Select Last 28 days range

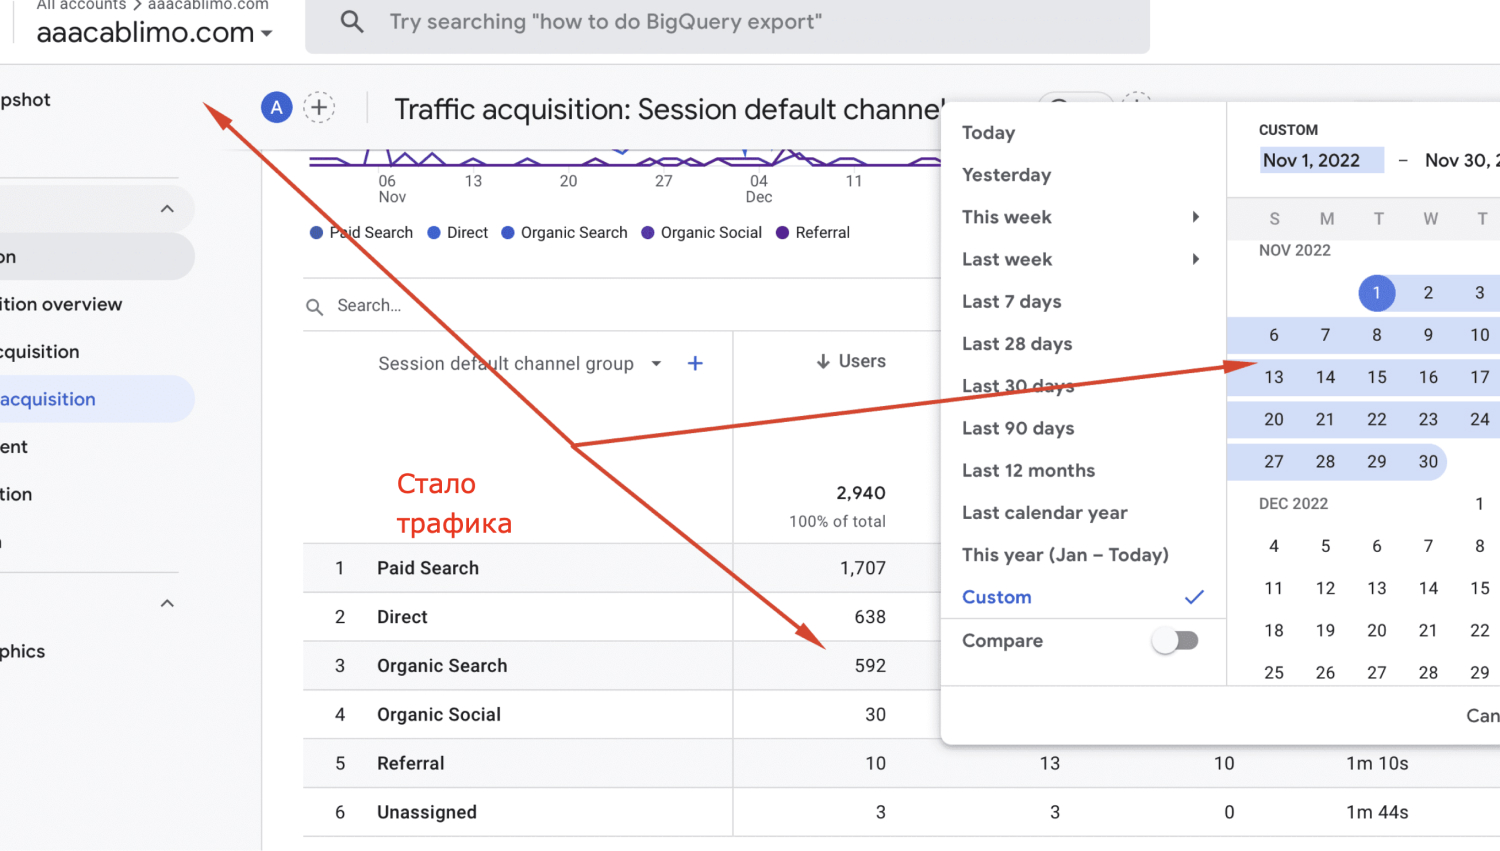[1017, 343]
